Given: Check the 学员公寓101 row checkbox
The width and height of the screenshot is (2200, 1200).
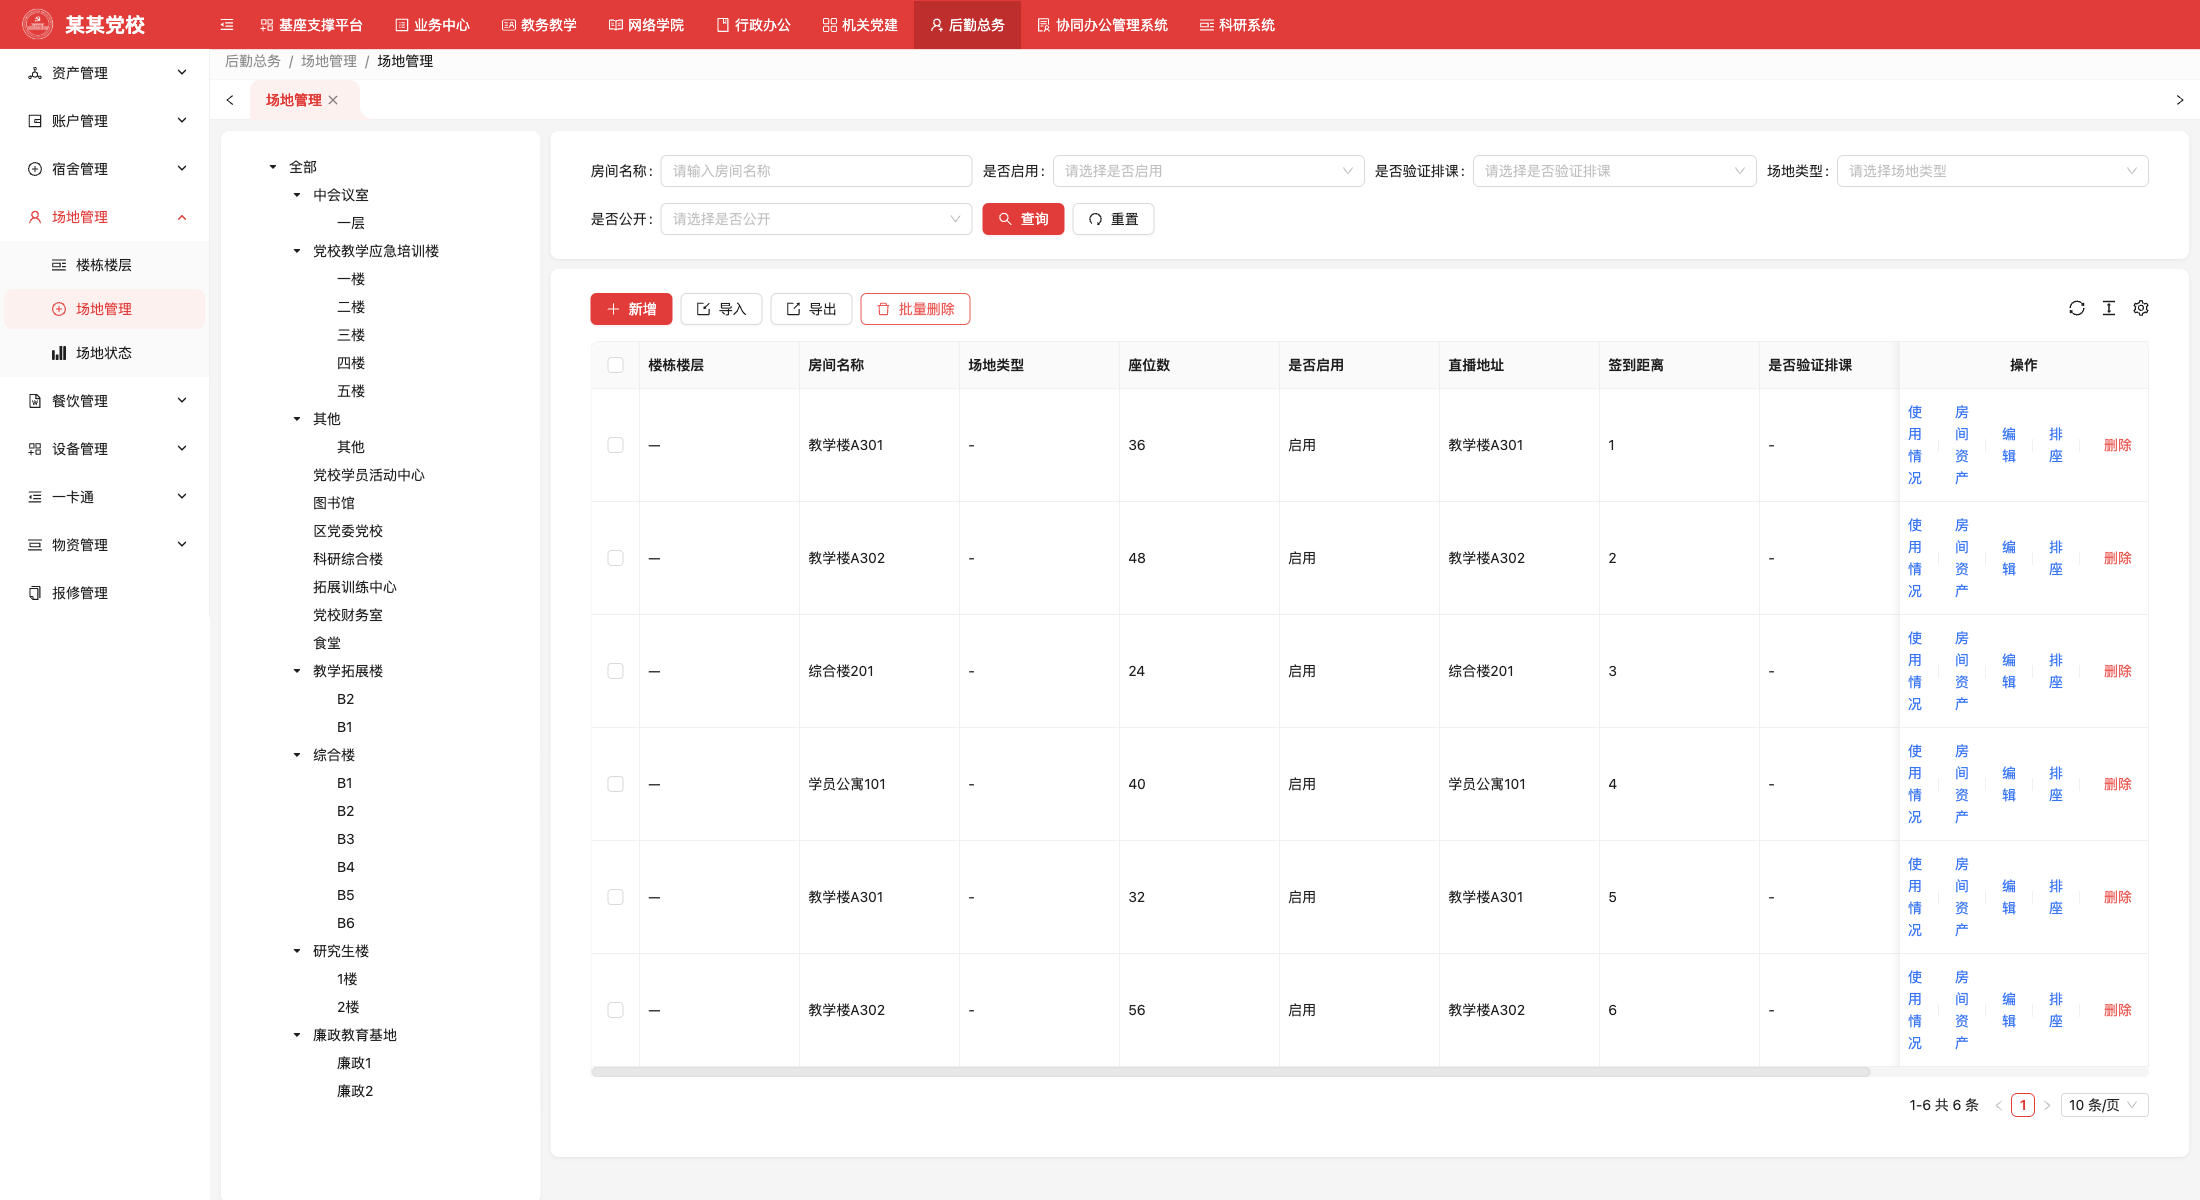Looking at the screenshot, I should pos(616,784).
